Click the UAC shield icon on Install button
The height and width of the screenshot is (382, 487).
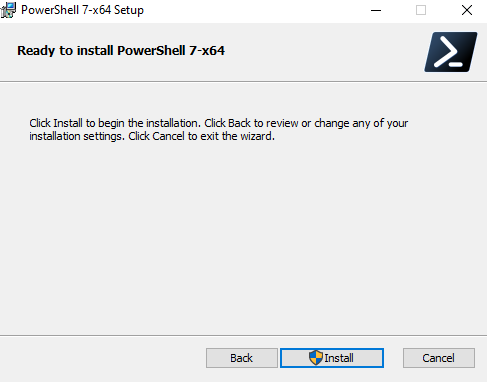315,358
